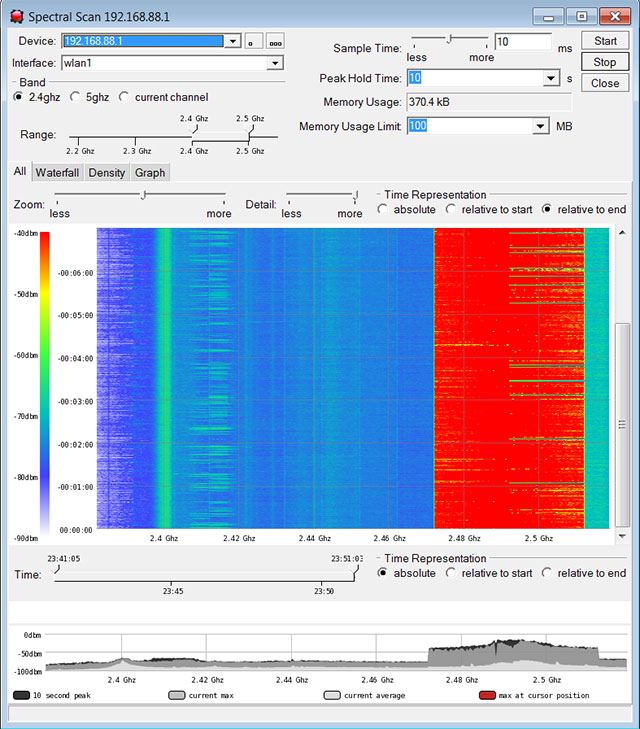Screen dimensions: 640x729
Task: Select the 5ghz band radio button
Action: (x=75, y=97)
